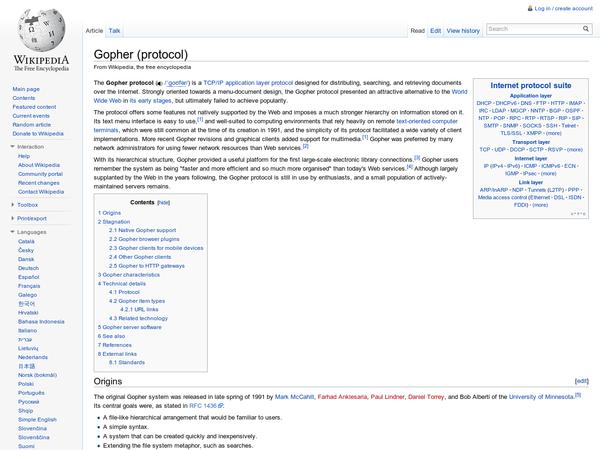Open University of Minnesota link

click(541, 397)
